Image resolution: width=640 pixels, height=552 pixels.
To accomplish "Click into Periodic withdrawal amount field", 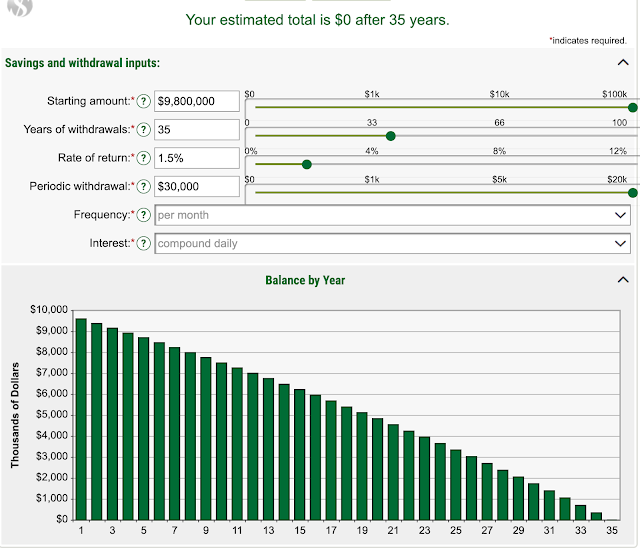I will pyautogui.click(x=197, y=187).
